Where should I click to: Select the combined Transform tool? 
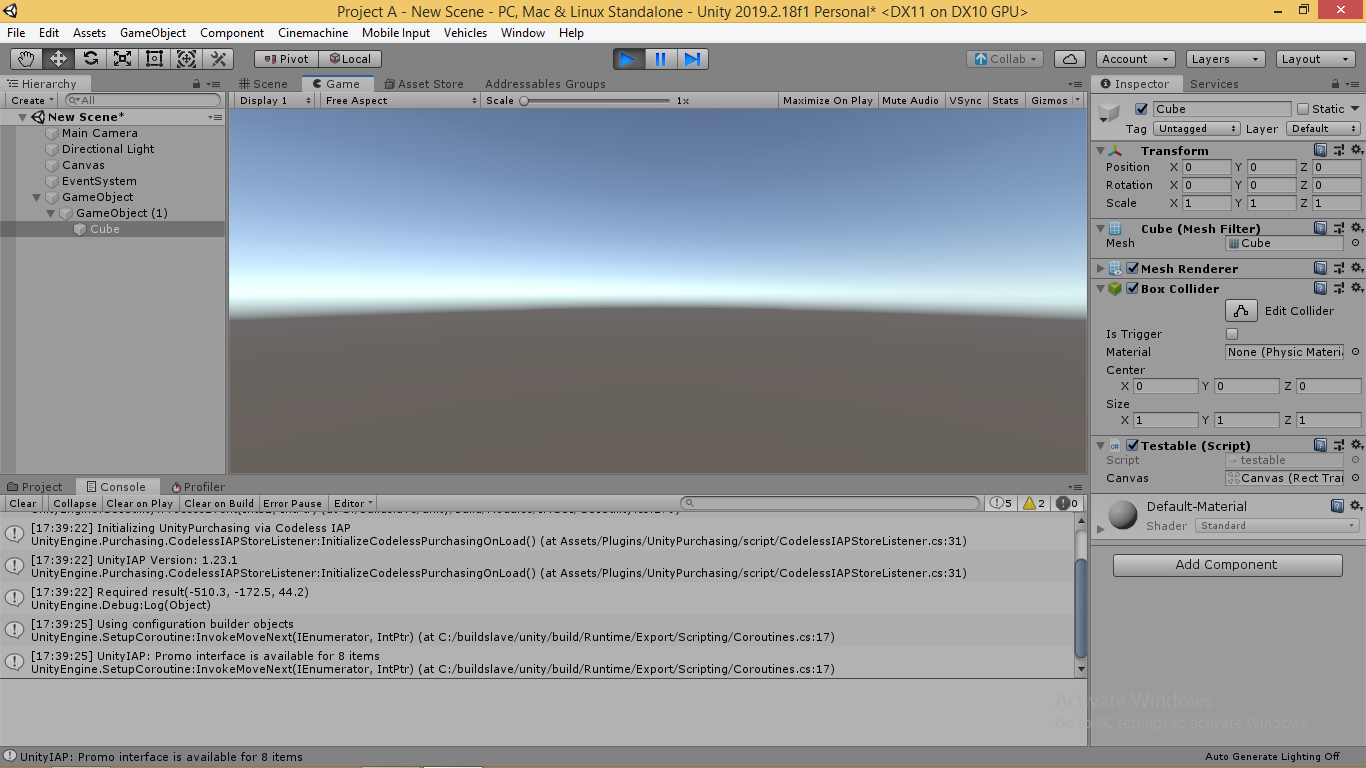tap(187, 59)
